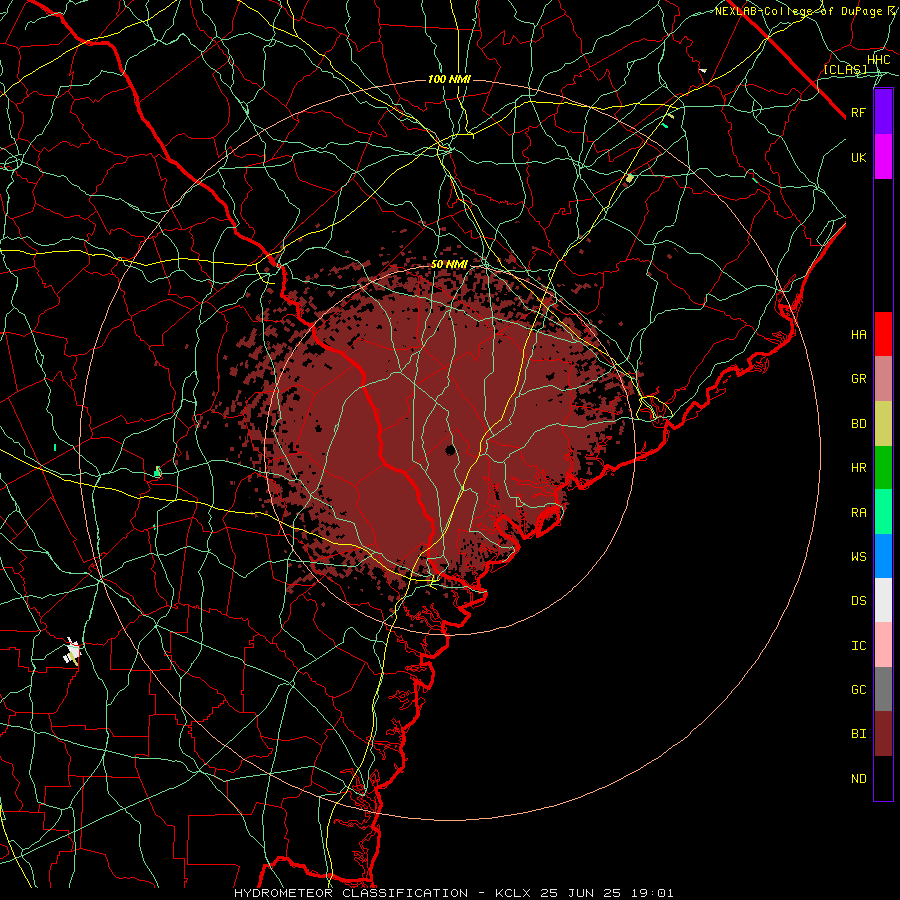Click the IC legend label
Image resolution: width=900 pixels, height=900 pixels.
coord(858,646)
